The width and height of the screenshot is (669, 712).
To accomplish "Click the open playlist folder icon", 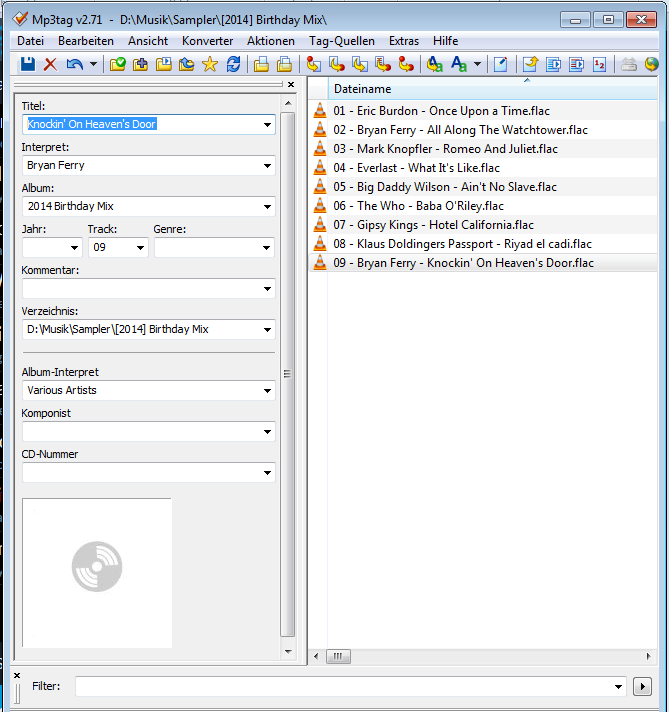I will tap(164, 64).
